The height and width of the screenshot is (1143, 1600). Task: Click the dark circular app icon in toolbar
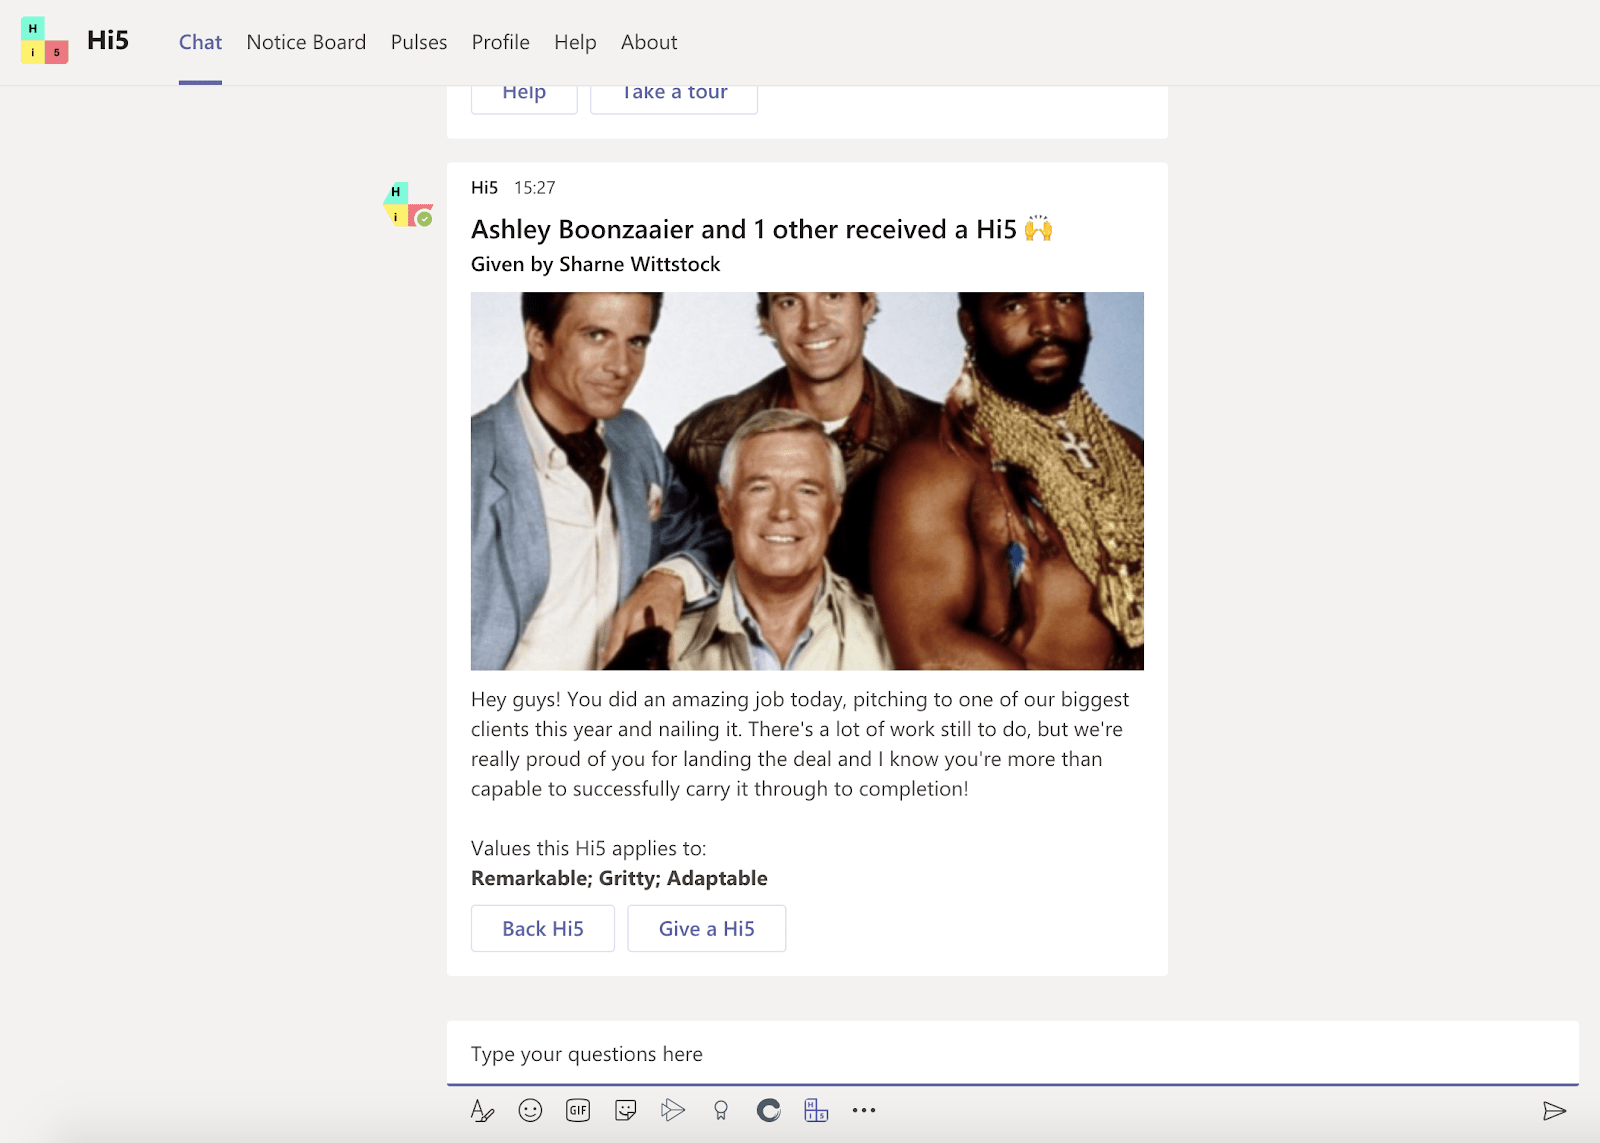768,1110
